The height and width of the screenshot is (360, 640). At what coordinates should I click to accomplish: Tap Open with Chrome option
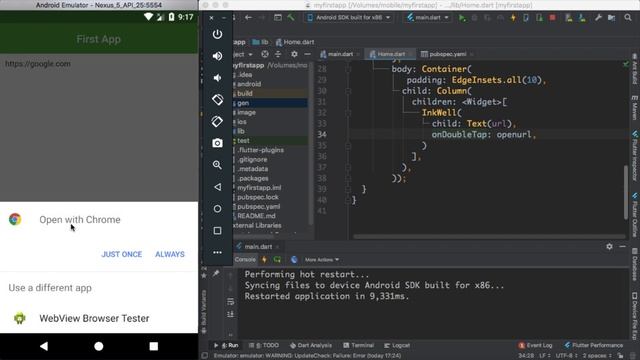99,220
